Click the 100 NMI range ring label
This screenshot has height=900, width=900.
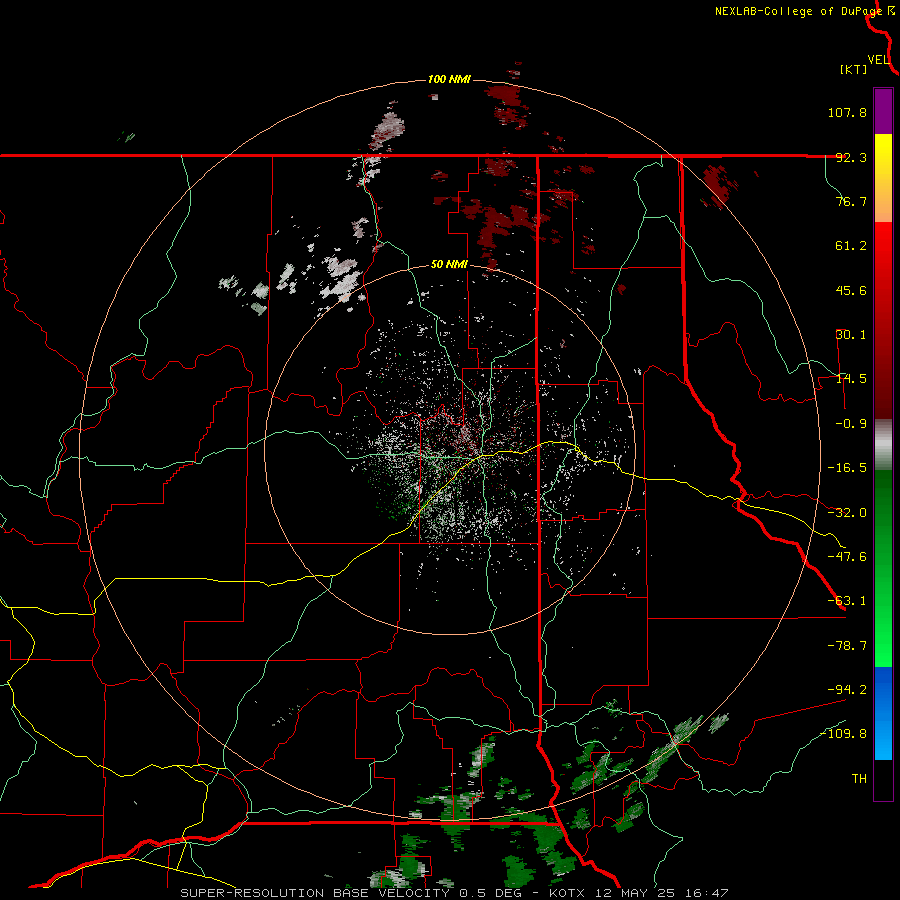click(x=449, y=79)
